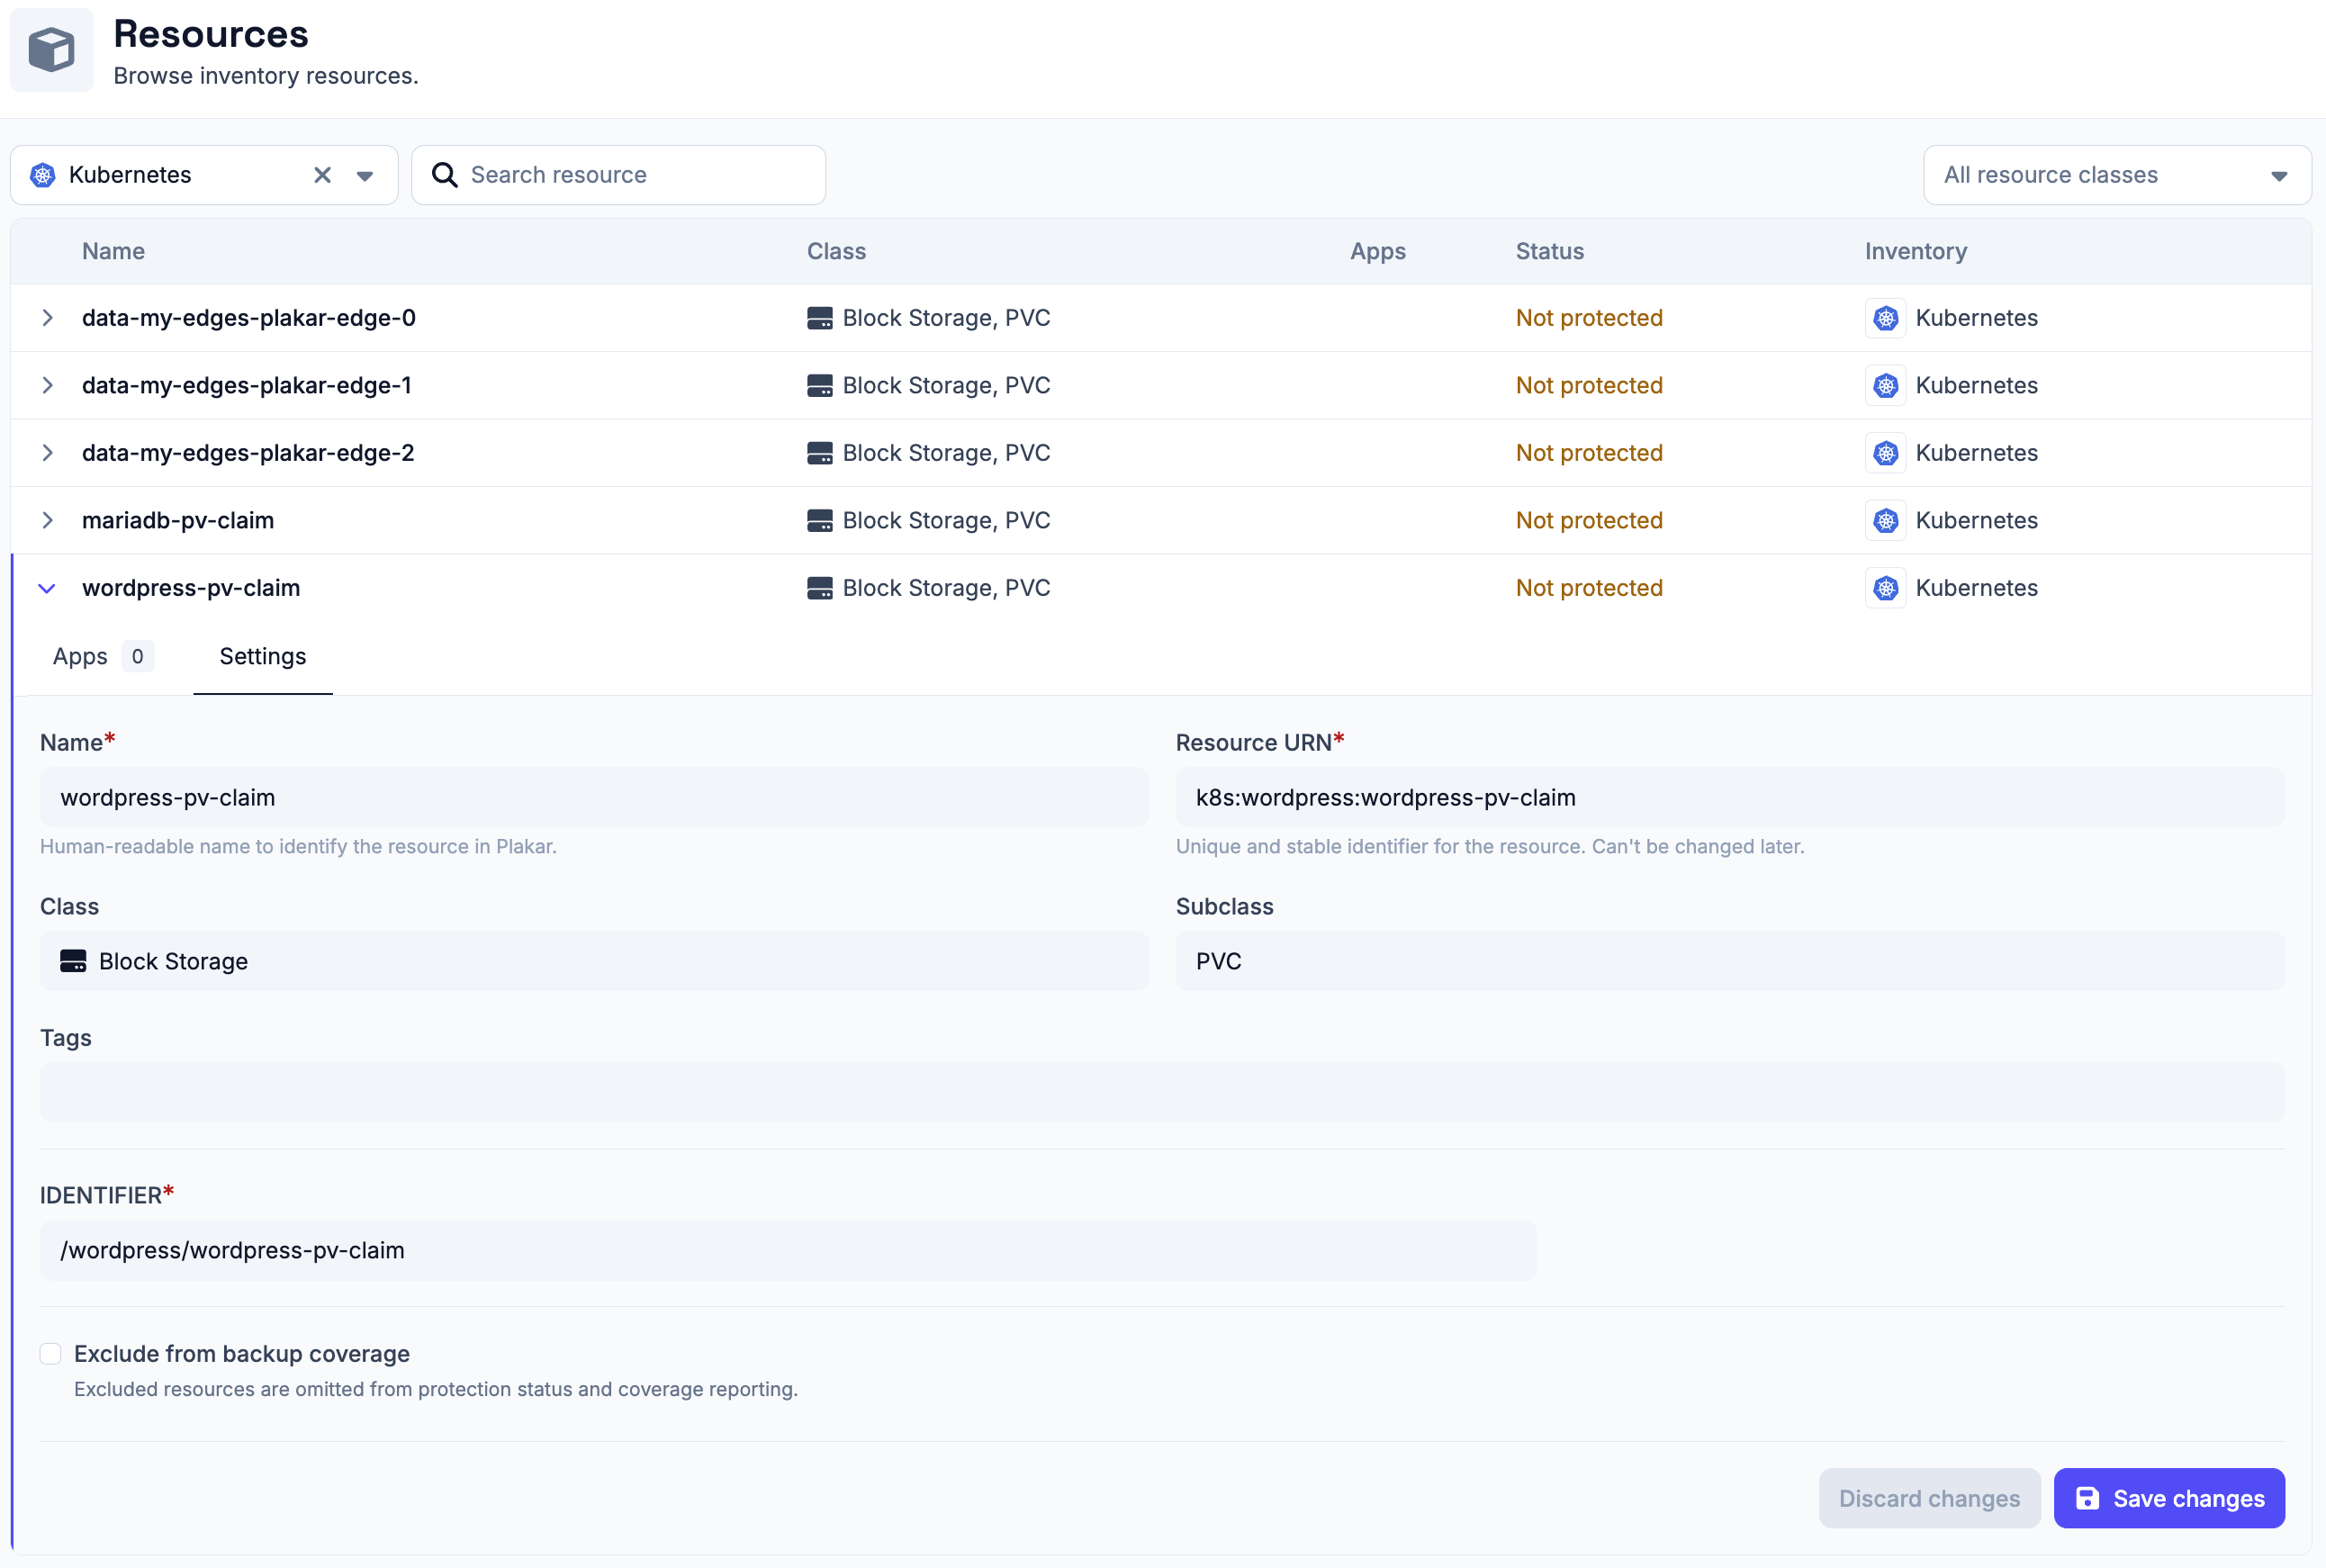
Task: Click the search magnifier icon
Action: point(444,175)
